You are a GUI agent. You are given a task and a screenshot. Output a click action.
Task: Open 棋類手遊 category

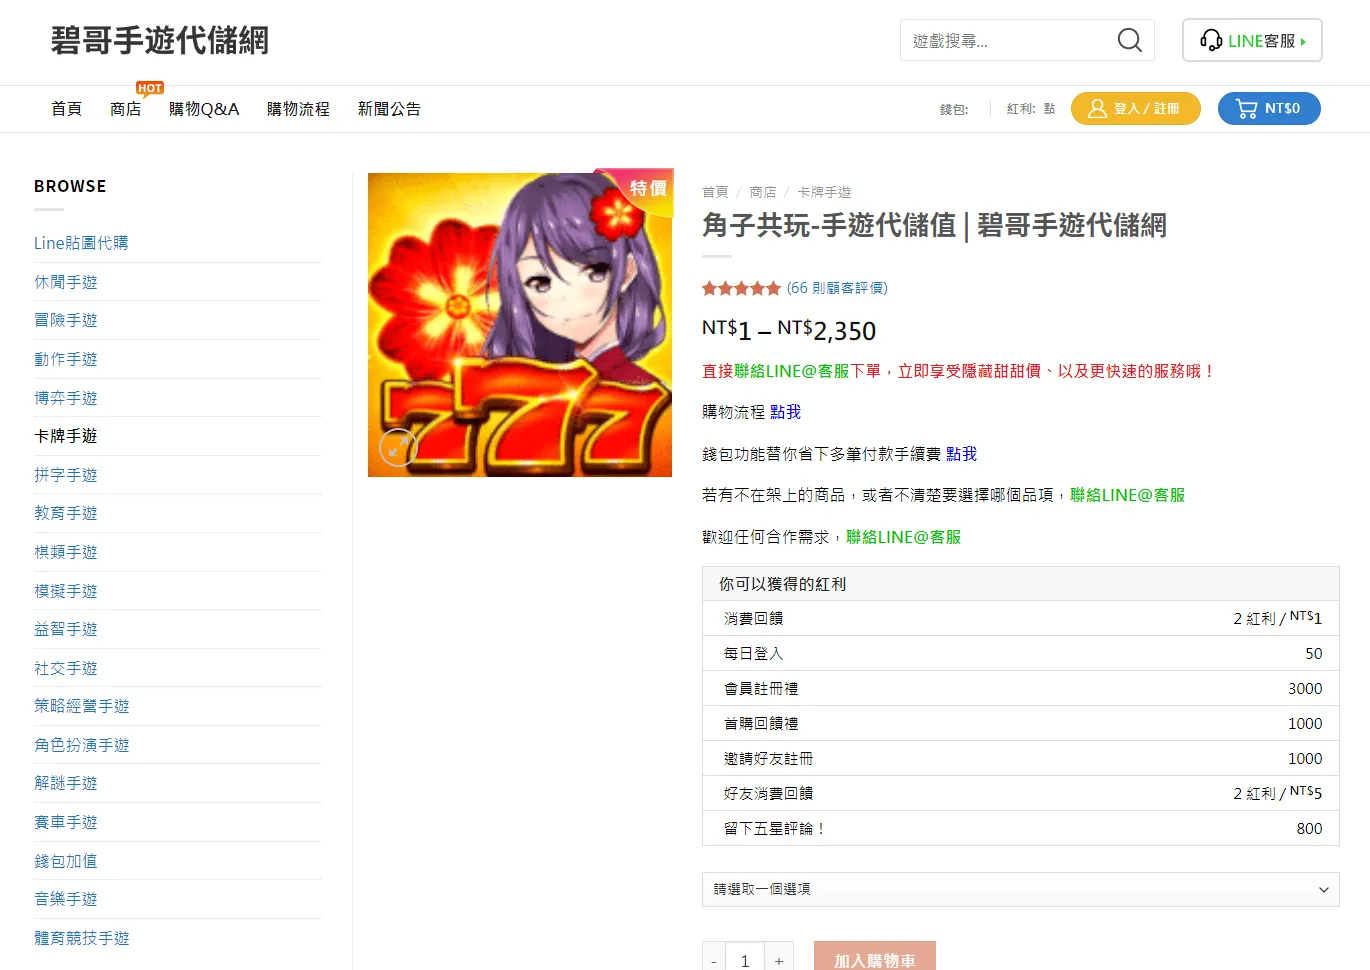coord(66,552)
